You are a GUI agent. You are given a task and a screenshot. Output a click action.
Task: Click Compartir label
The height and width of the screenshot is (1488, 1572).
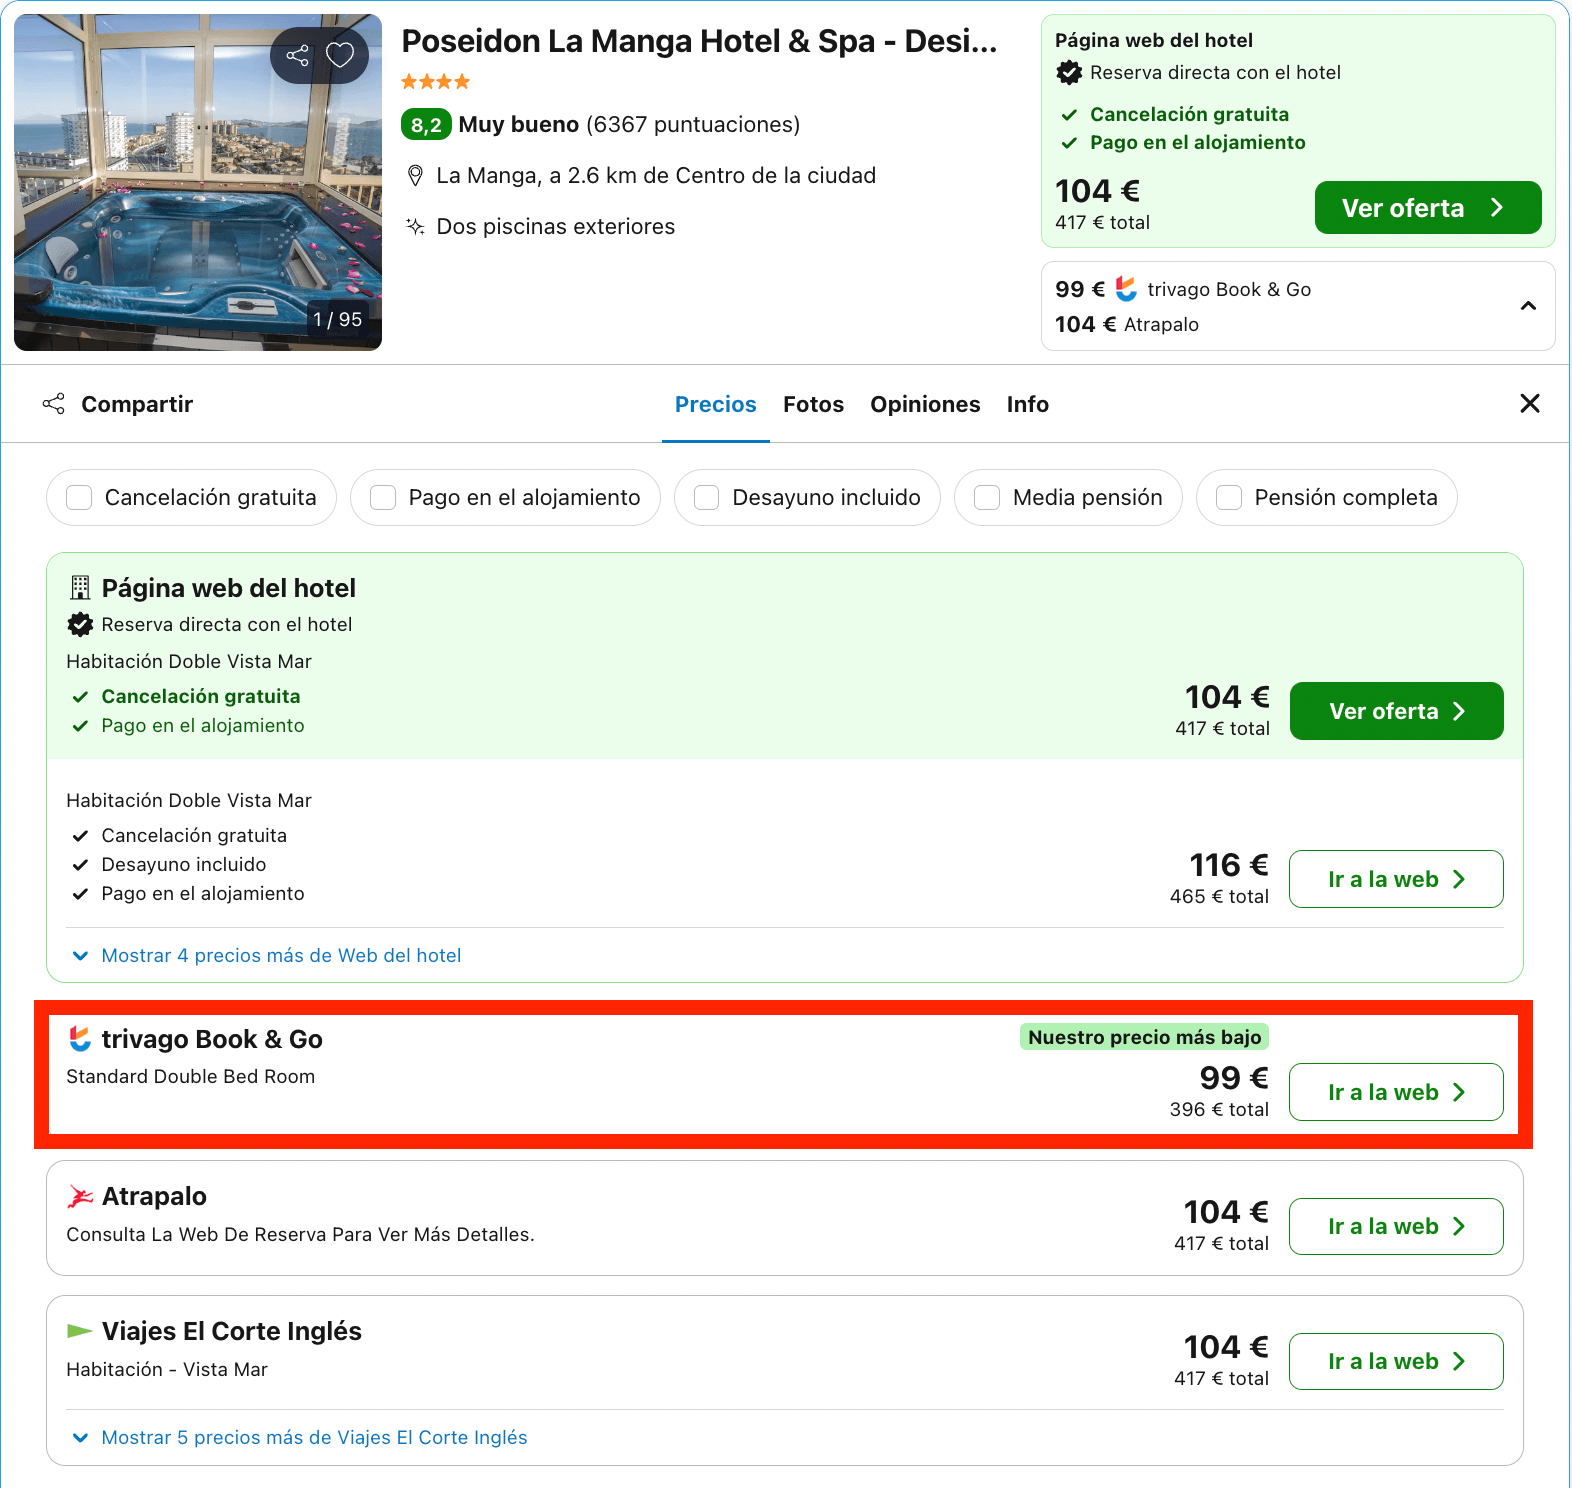coord(137,404)
